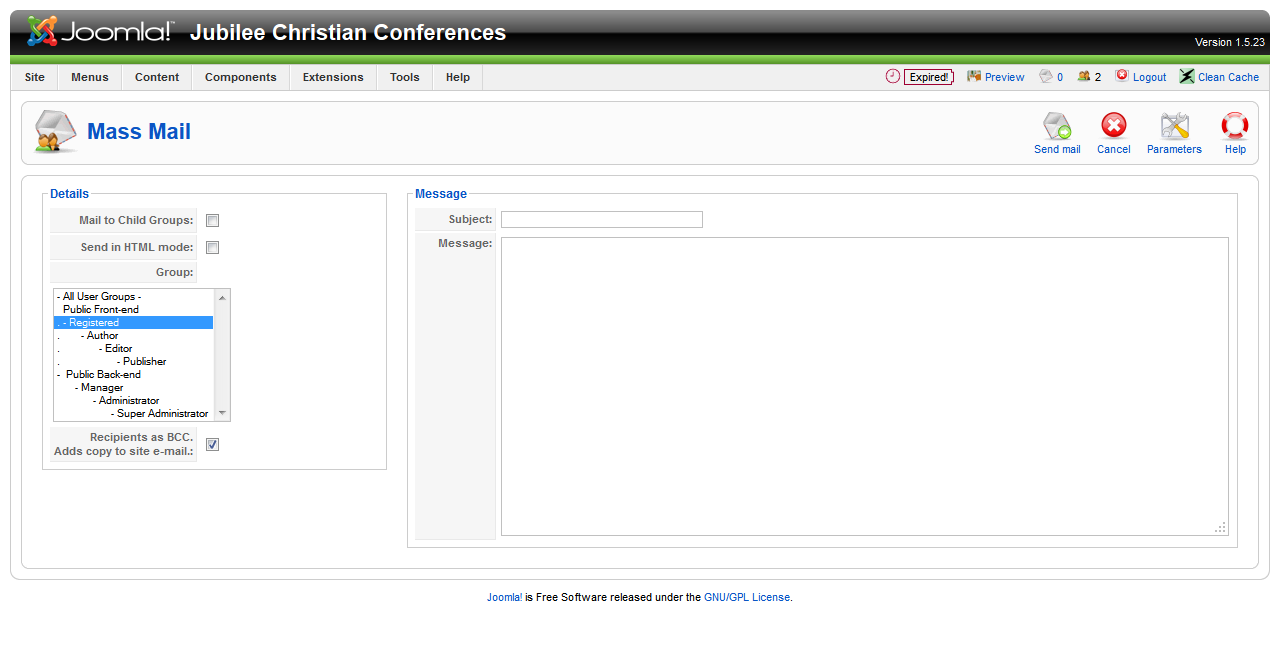Open the lifebuoy Help toolbar icon
The image size is (1280, 648).
click(1235, 126)
